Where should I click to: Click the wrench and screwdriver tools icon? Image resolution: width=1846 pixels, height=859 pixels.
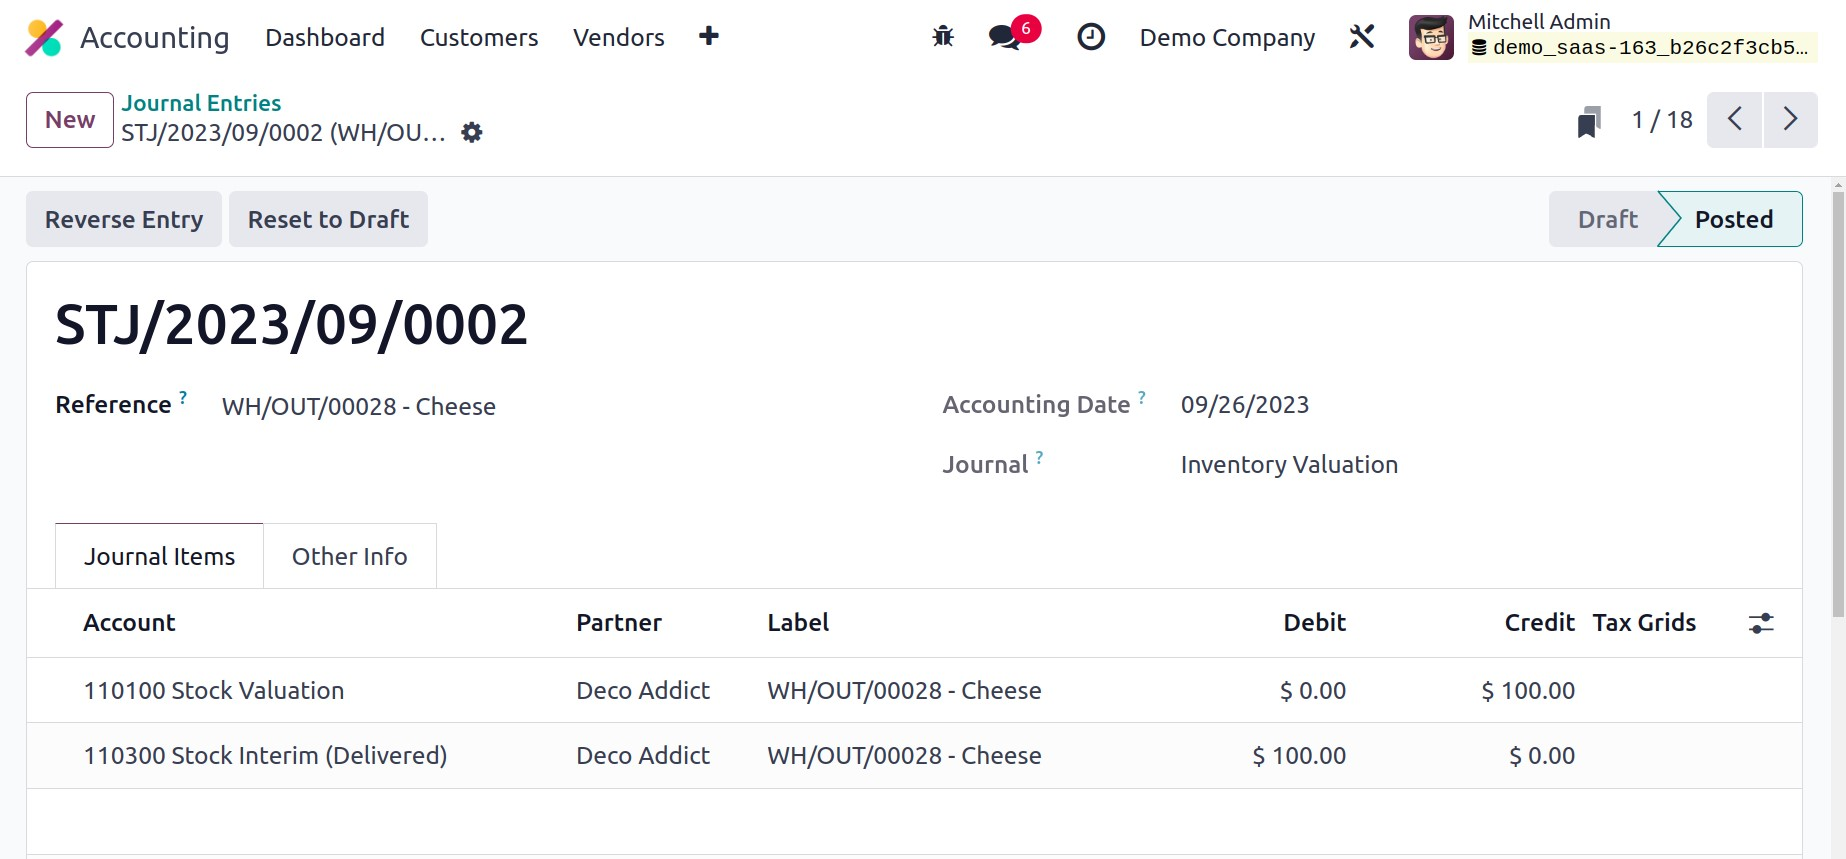pos(1361,38)
